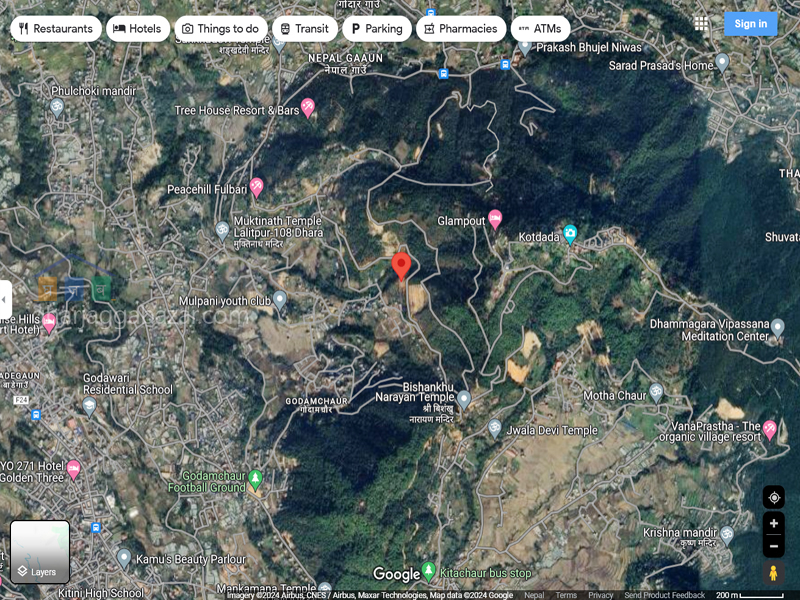The image size is (800, 600).
Task: Select the Restaurants category chip
Action: pyautogui.click(x=56, y=29)
